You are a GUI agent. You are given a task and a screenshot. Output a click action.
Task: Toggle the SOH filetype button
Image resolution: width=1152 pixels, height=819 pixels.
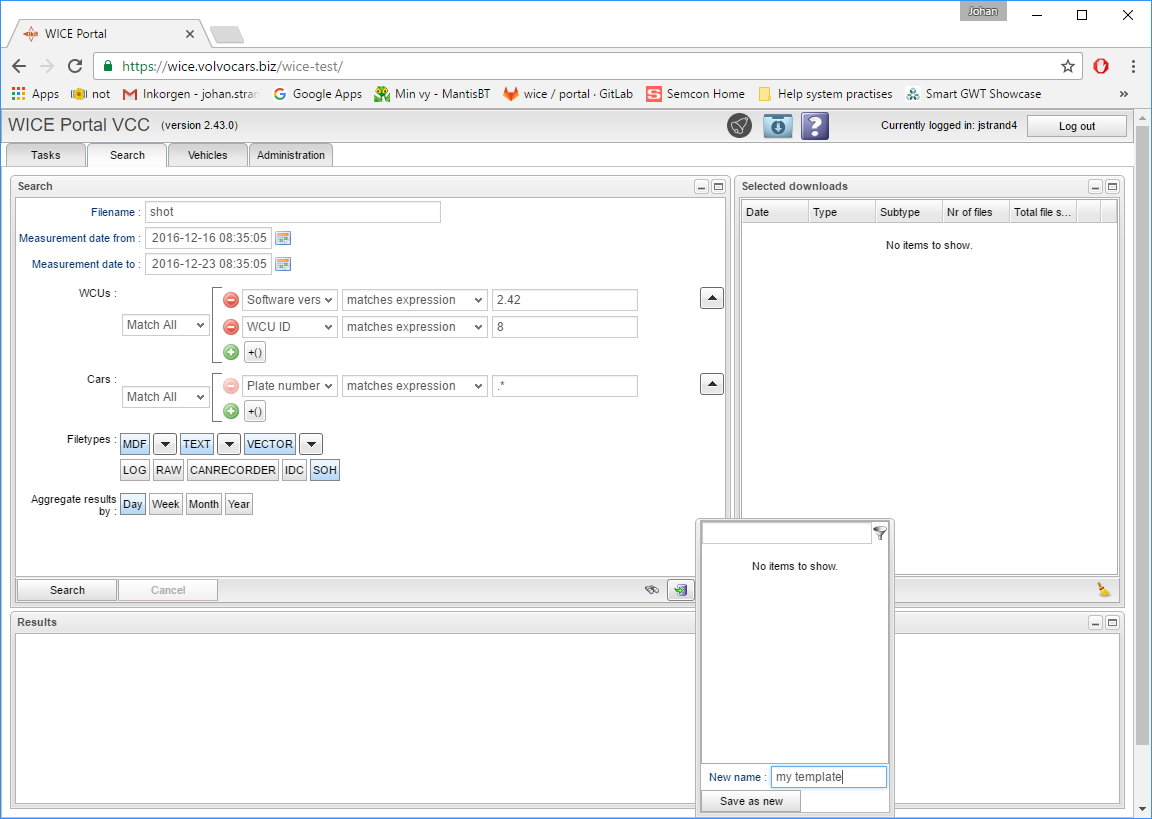pos(324,470)
